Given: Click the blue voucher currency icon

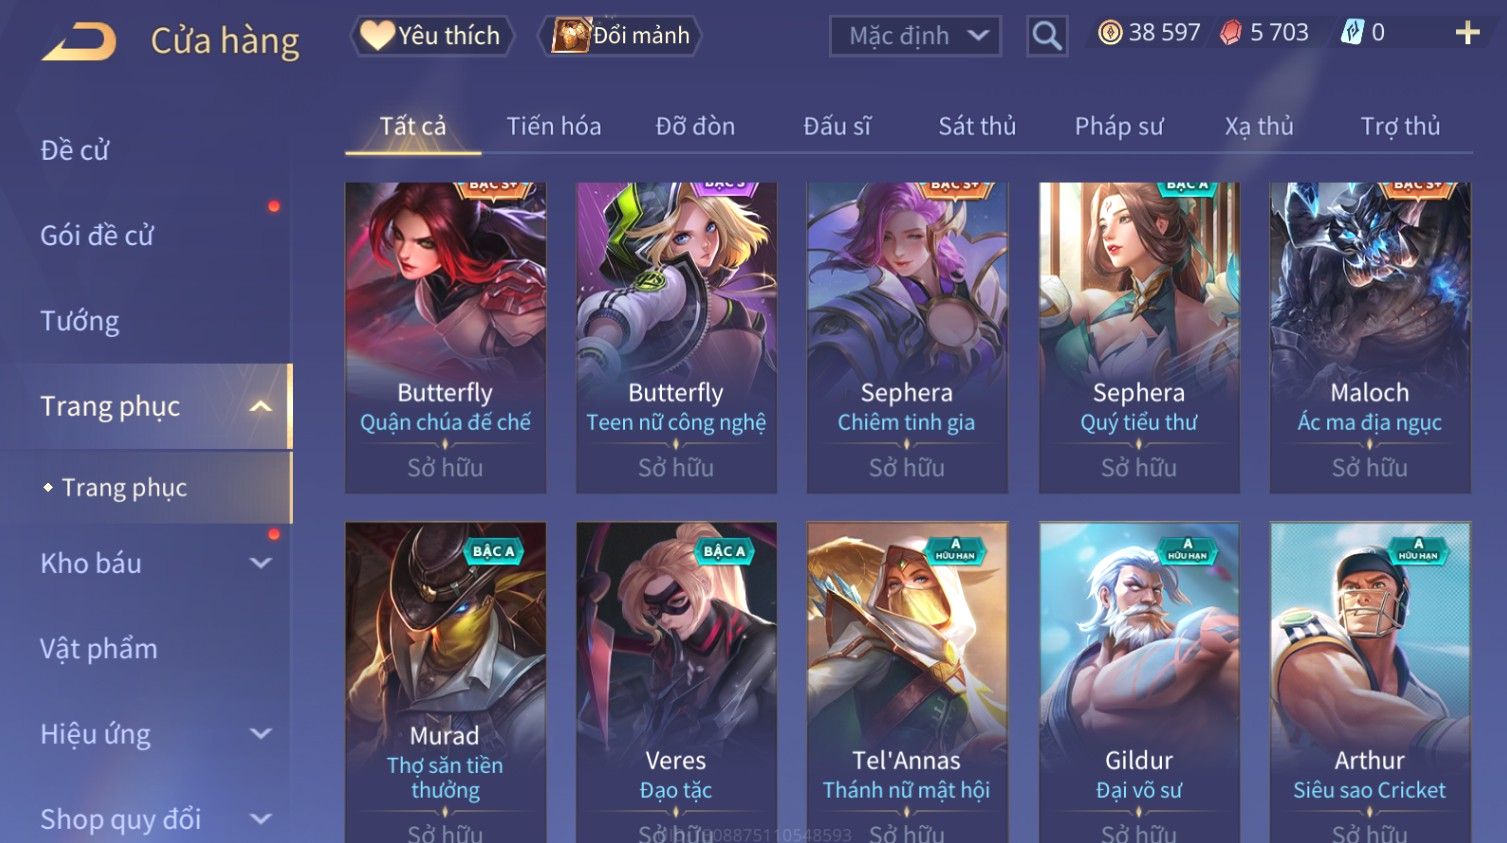Looking at the screenshot, I should click(1352, 33).
